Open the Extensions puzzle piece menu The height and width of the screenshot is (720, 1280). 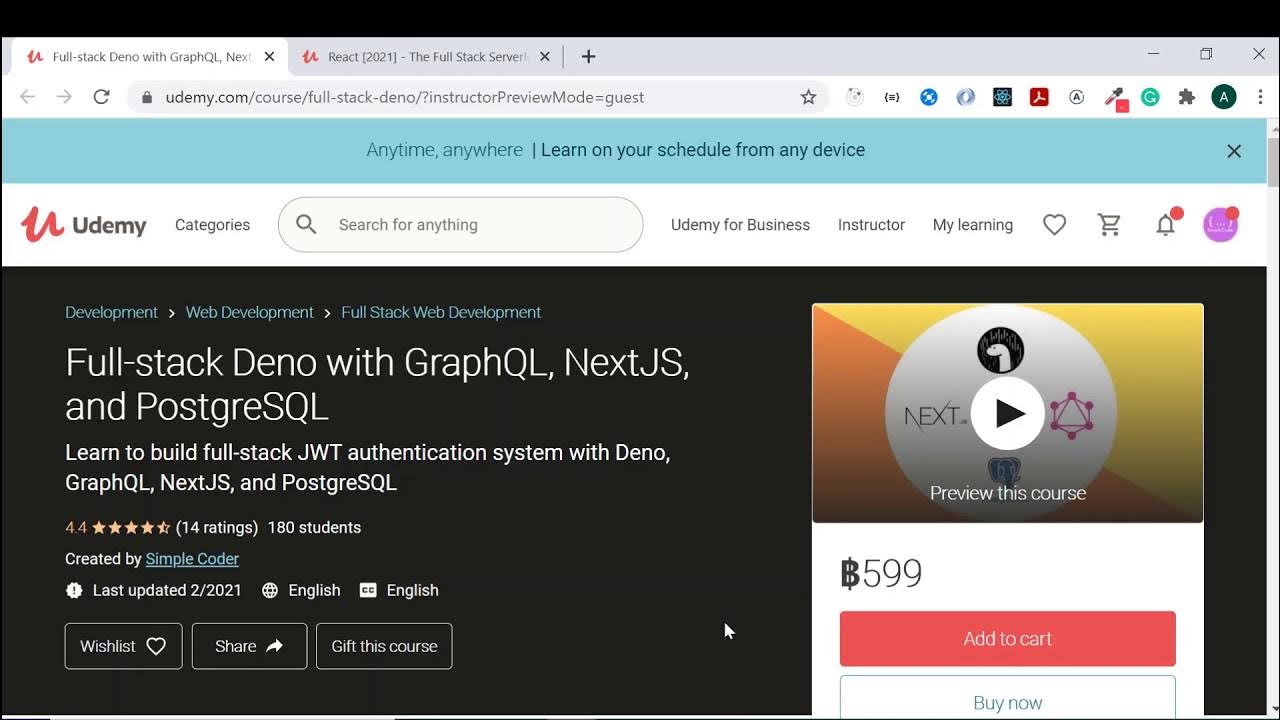pos(1187,97)
